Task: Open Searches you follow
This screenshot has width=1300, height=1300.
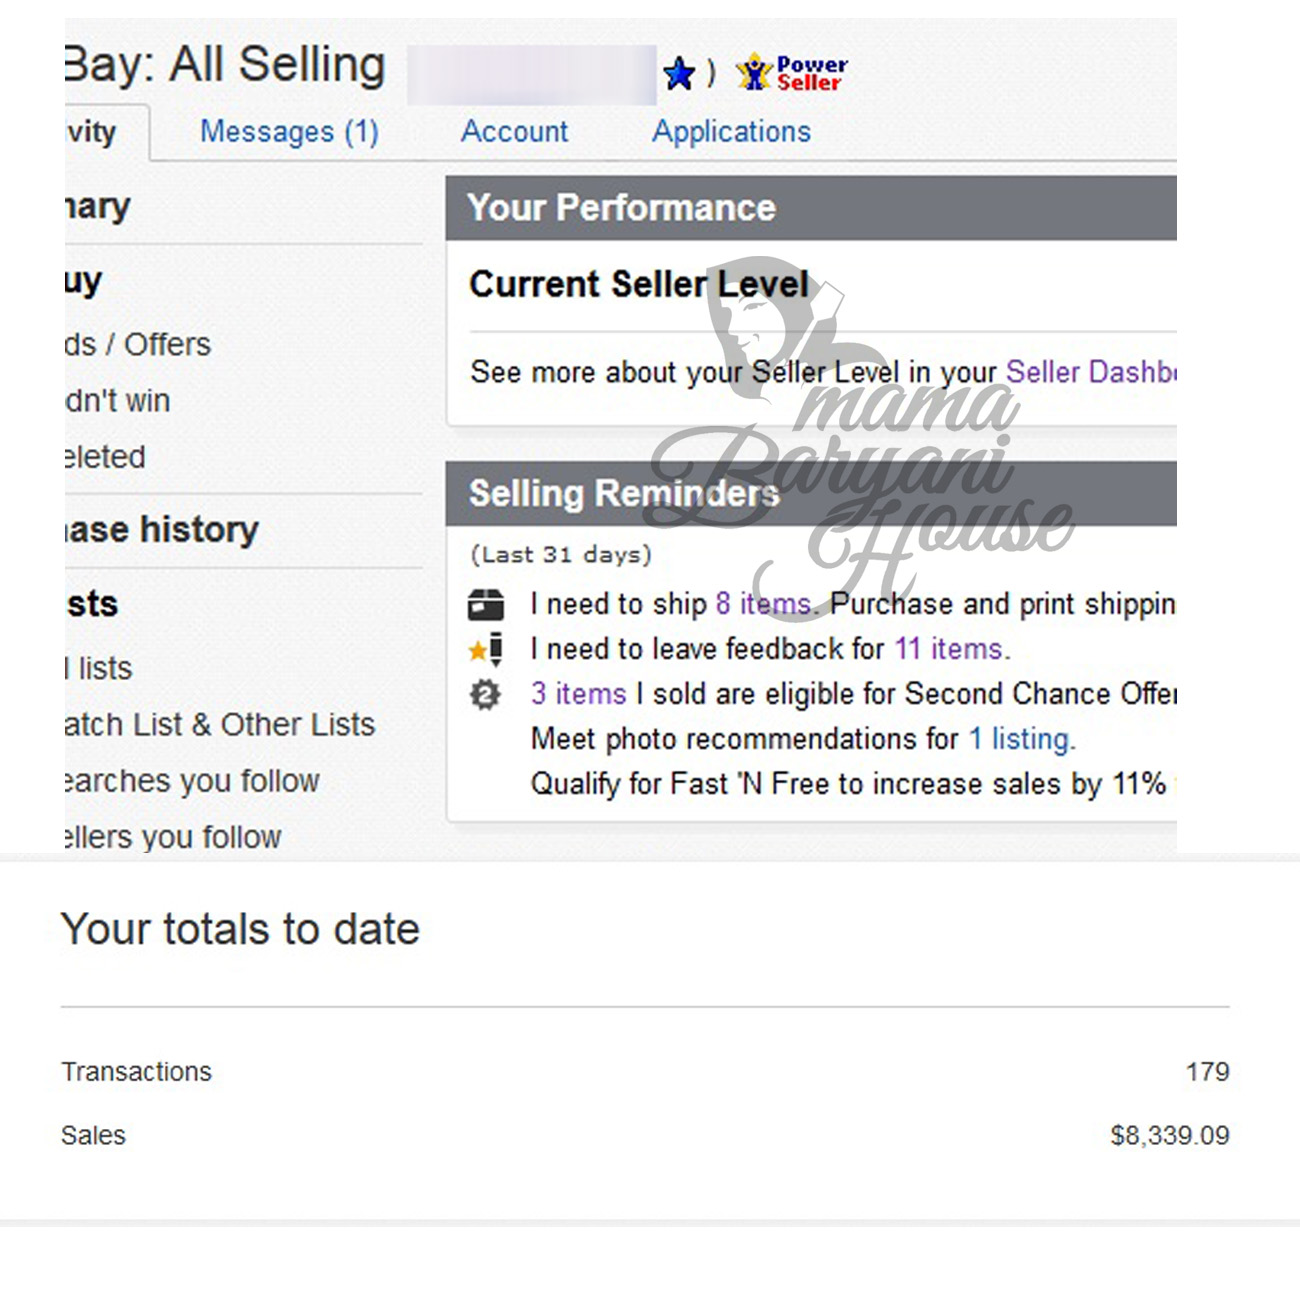Action: 191,781
